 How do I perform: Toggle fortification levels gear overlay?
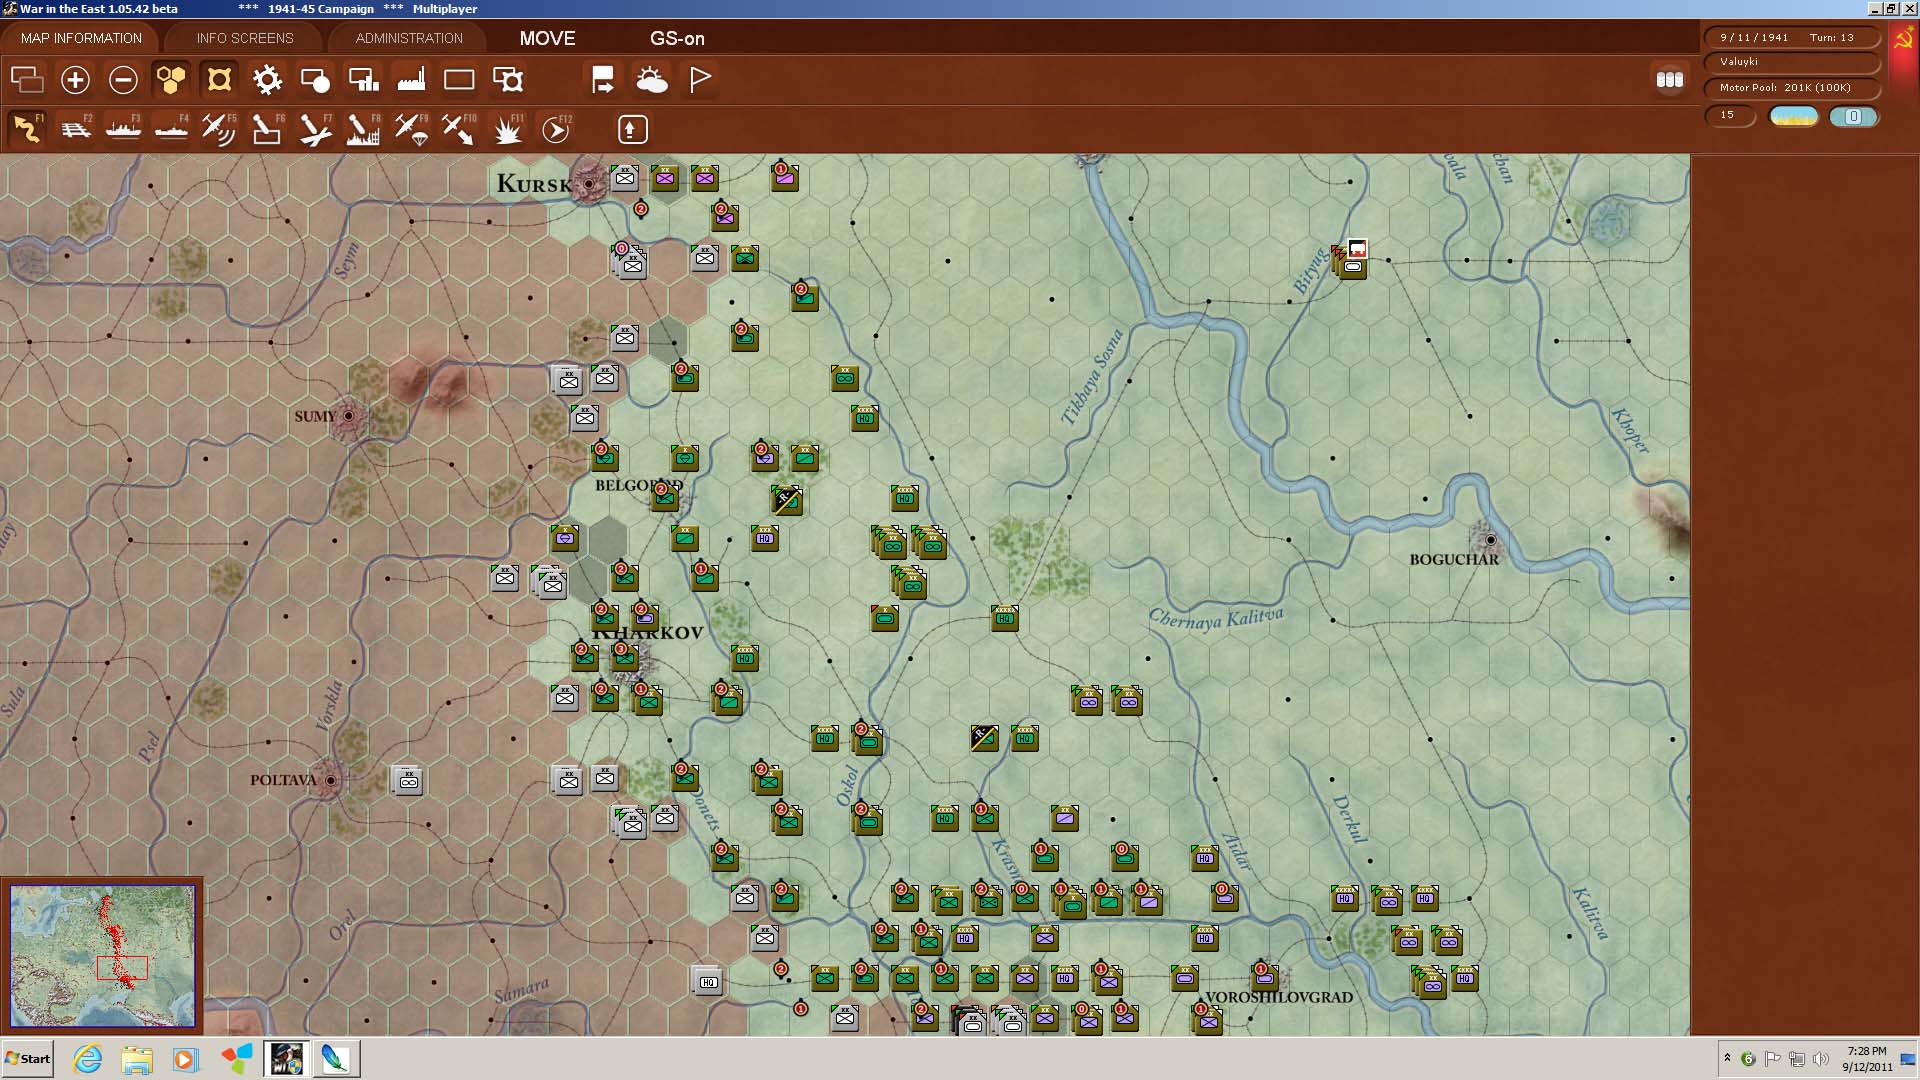click(267, 80)
